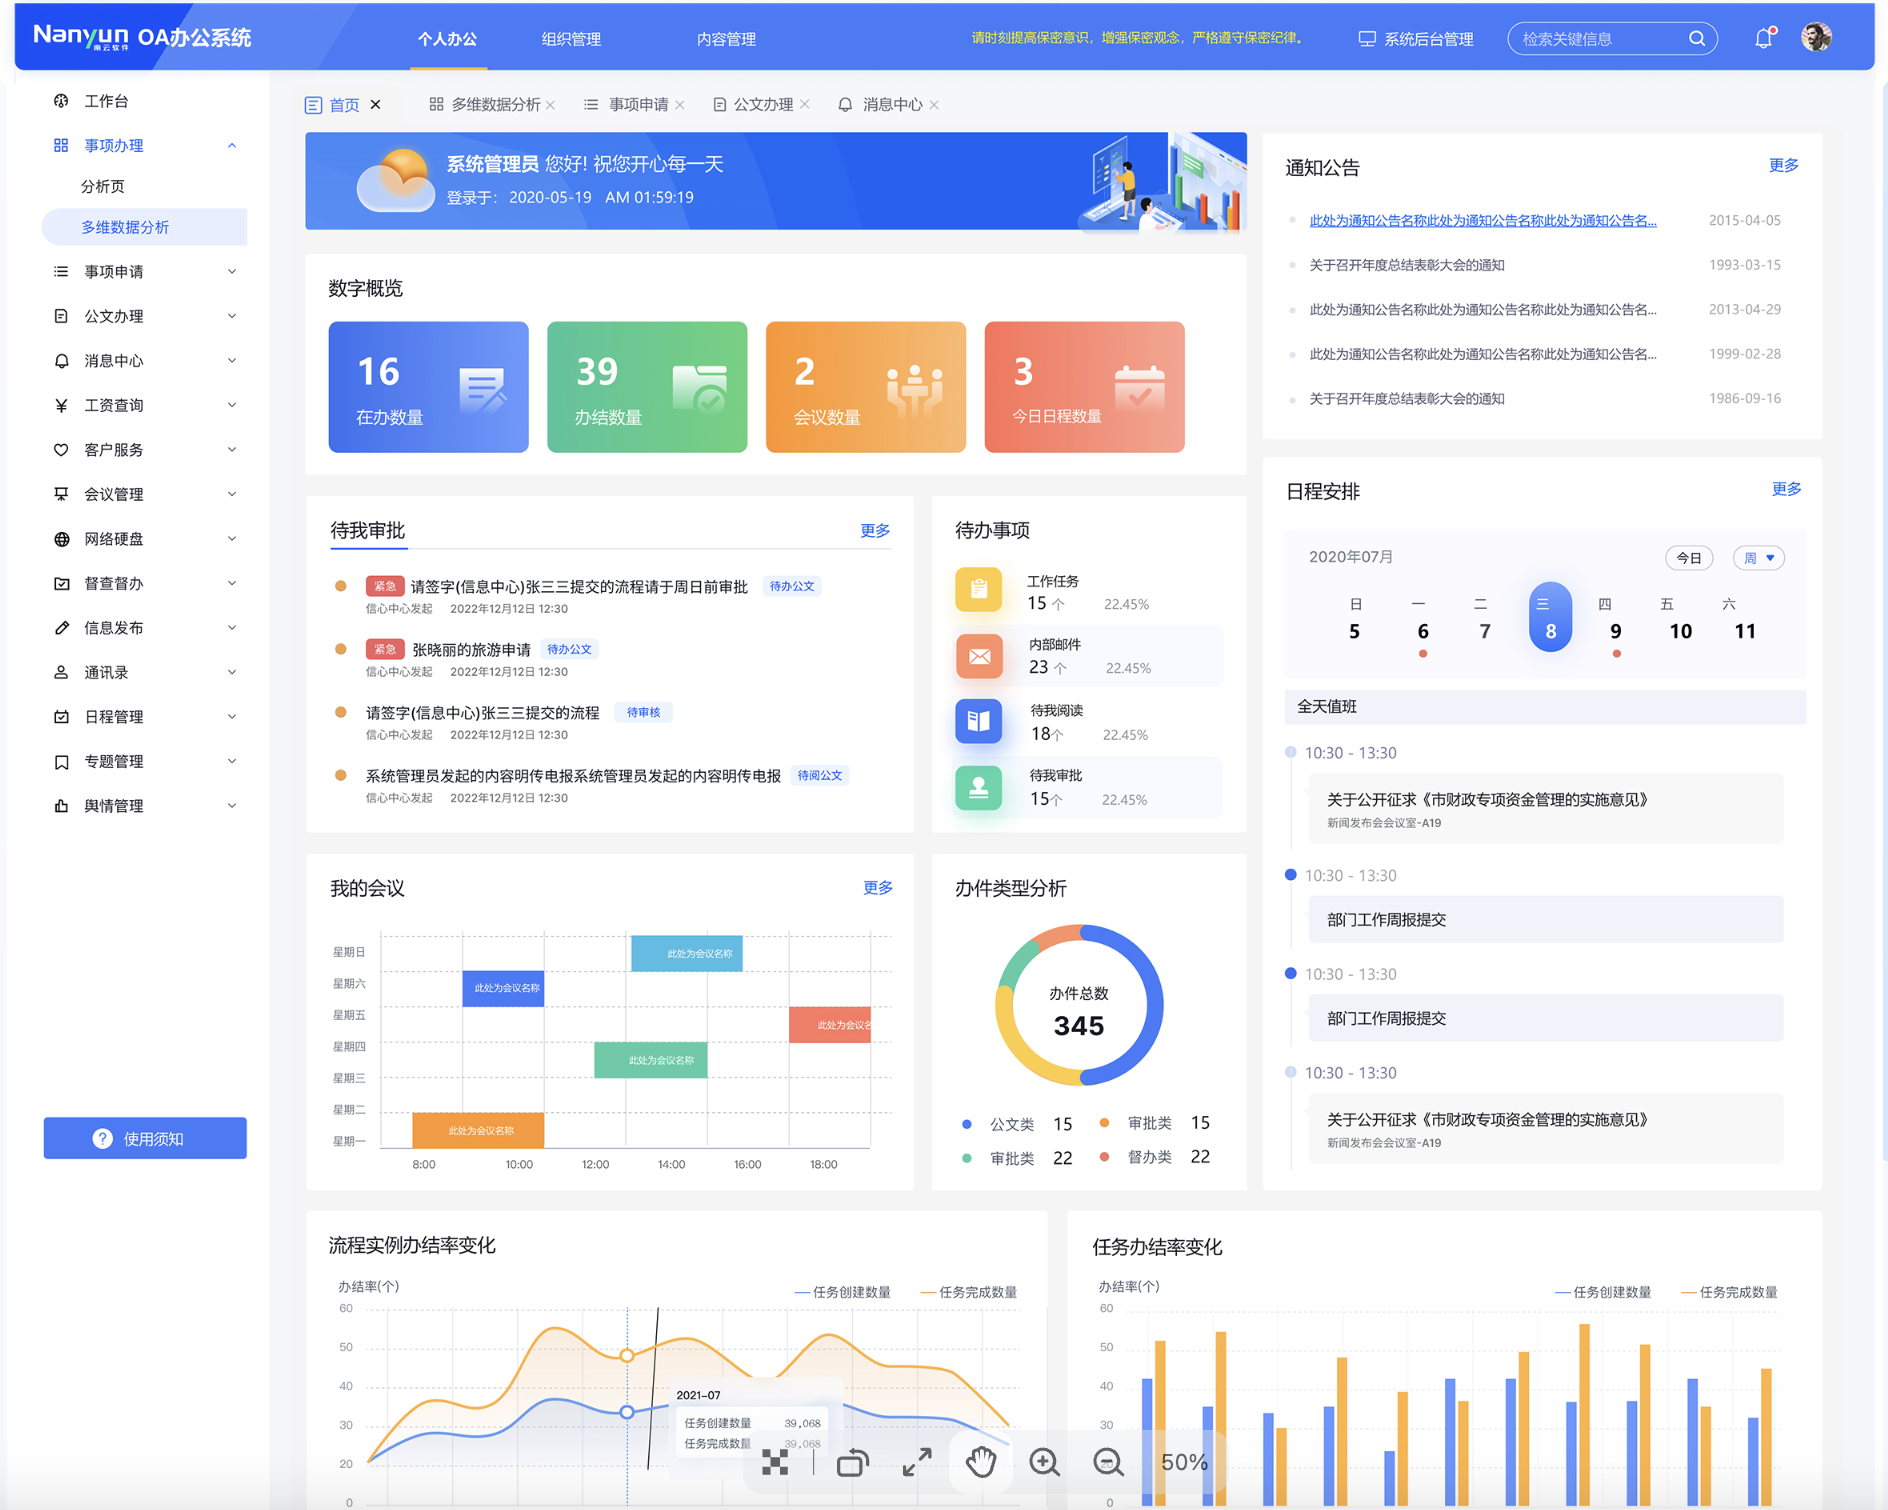The image size is (1888, 1510).
Task: Expand the 会议管理 sidebar menu
Action: [232, 494]
